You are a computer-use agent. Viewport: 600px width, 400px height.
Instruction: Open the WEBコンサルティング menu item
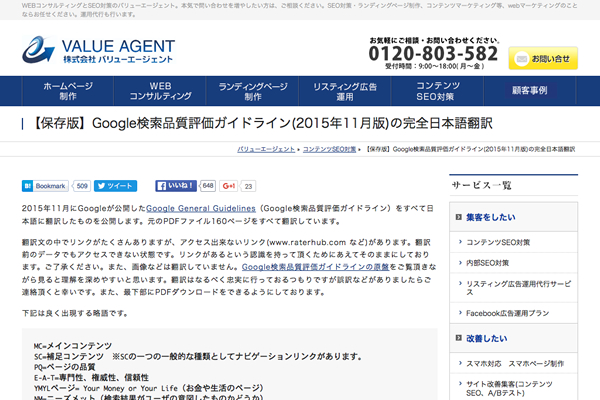coord(160,91)
